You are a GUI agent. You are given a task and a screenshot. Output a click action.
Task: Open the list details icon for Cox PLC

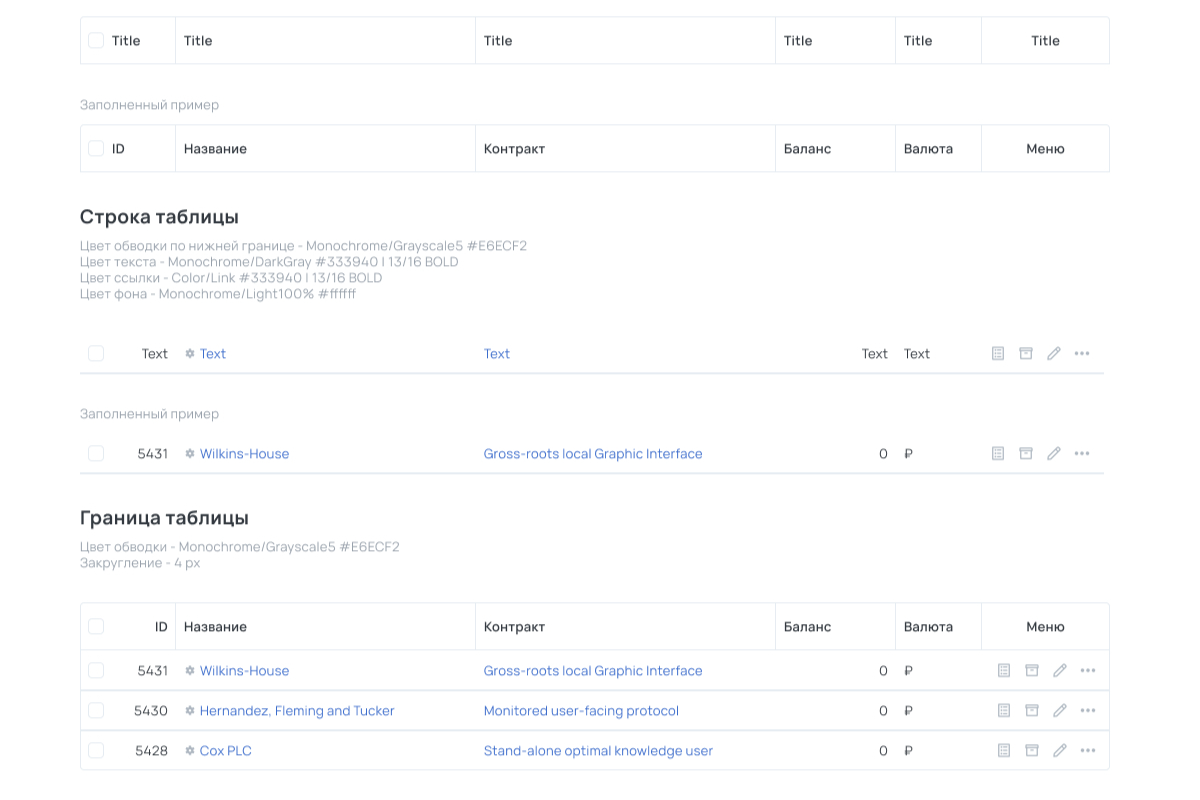point(1004,751)
